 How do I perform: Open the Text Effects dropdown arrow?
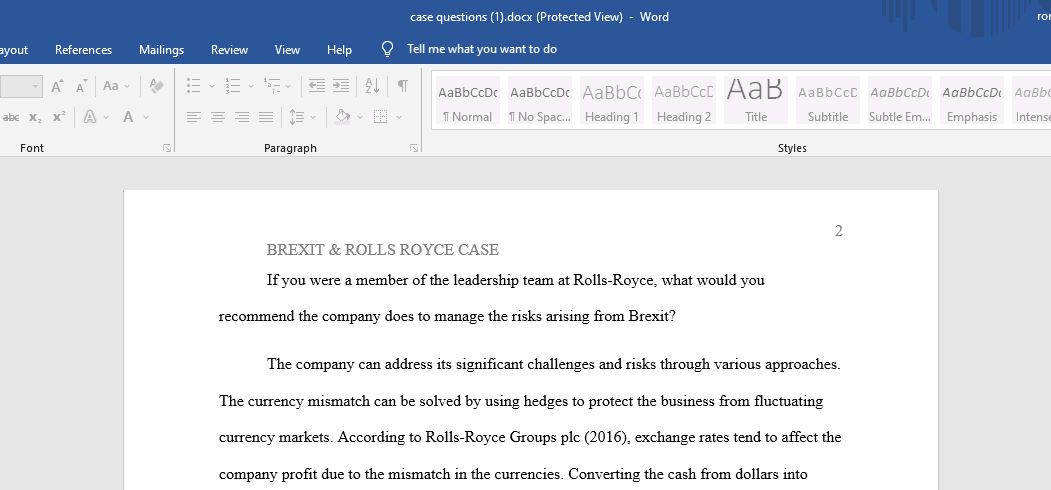[x=106, y=117]
